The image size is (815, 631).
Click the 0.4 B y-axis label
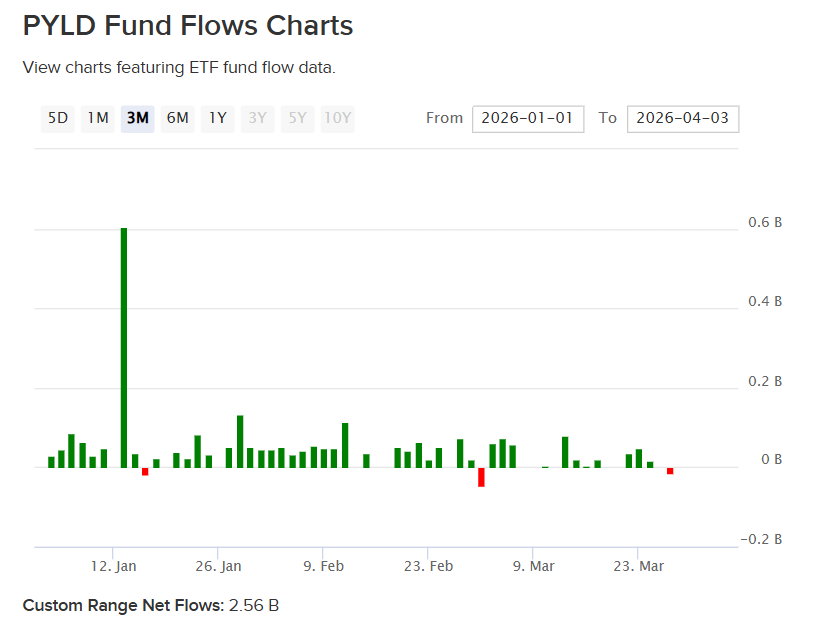765,301
